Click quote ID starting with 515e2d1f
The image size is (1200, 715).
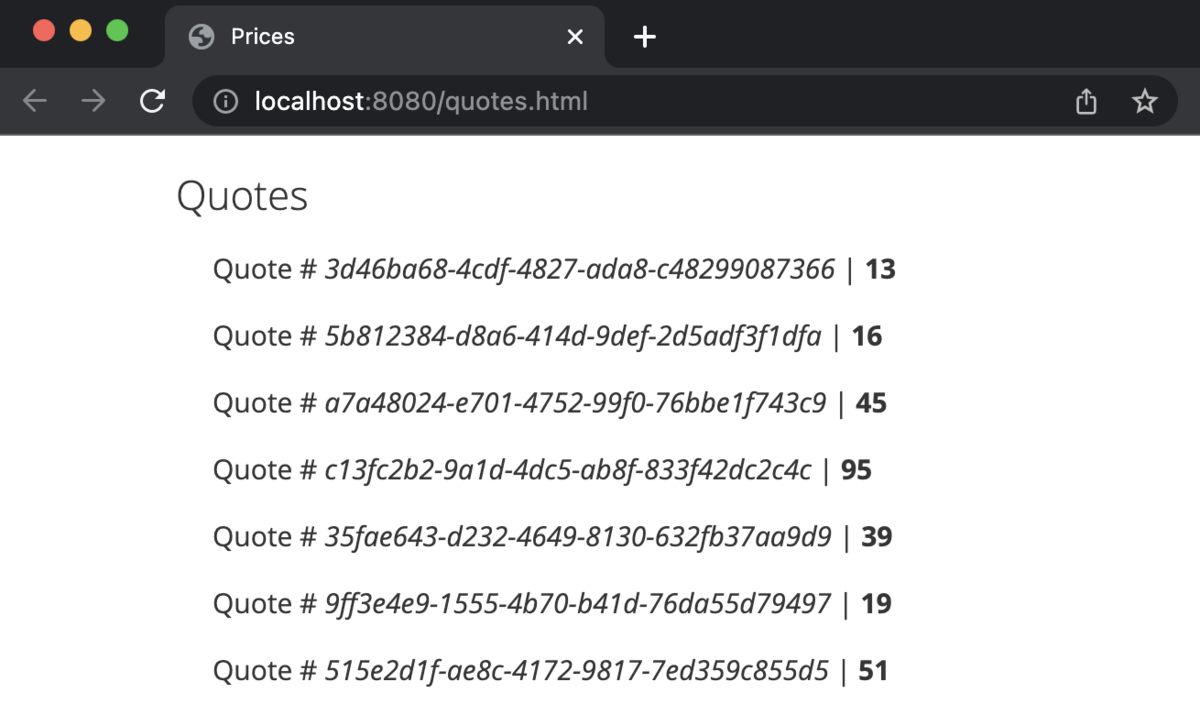point(577,671)
